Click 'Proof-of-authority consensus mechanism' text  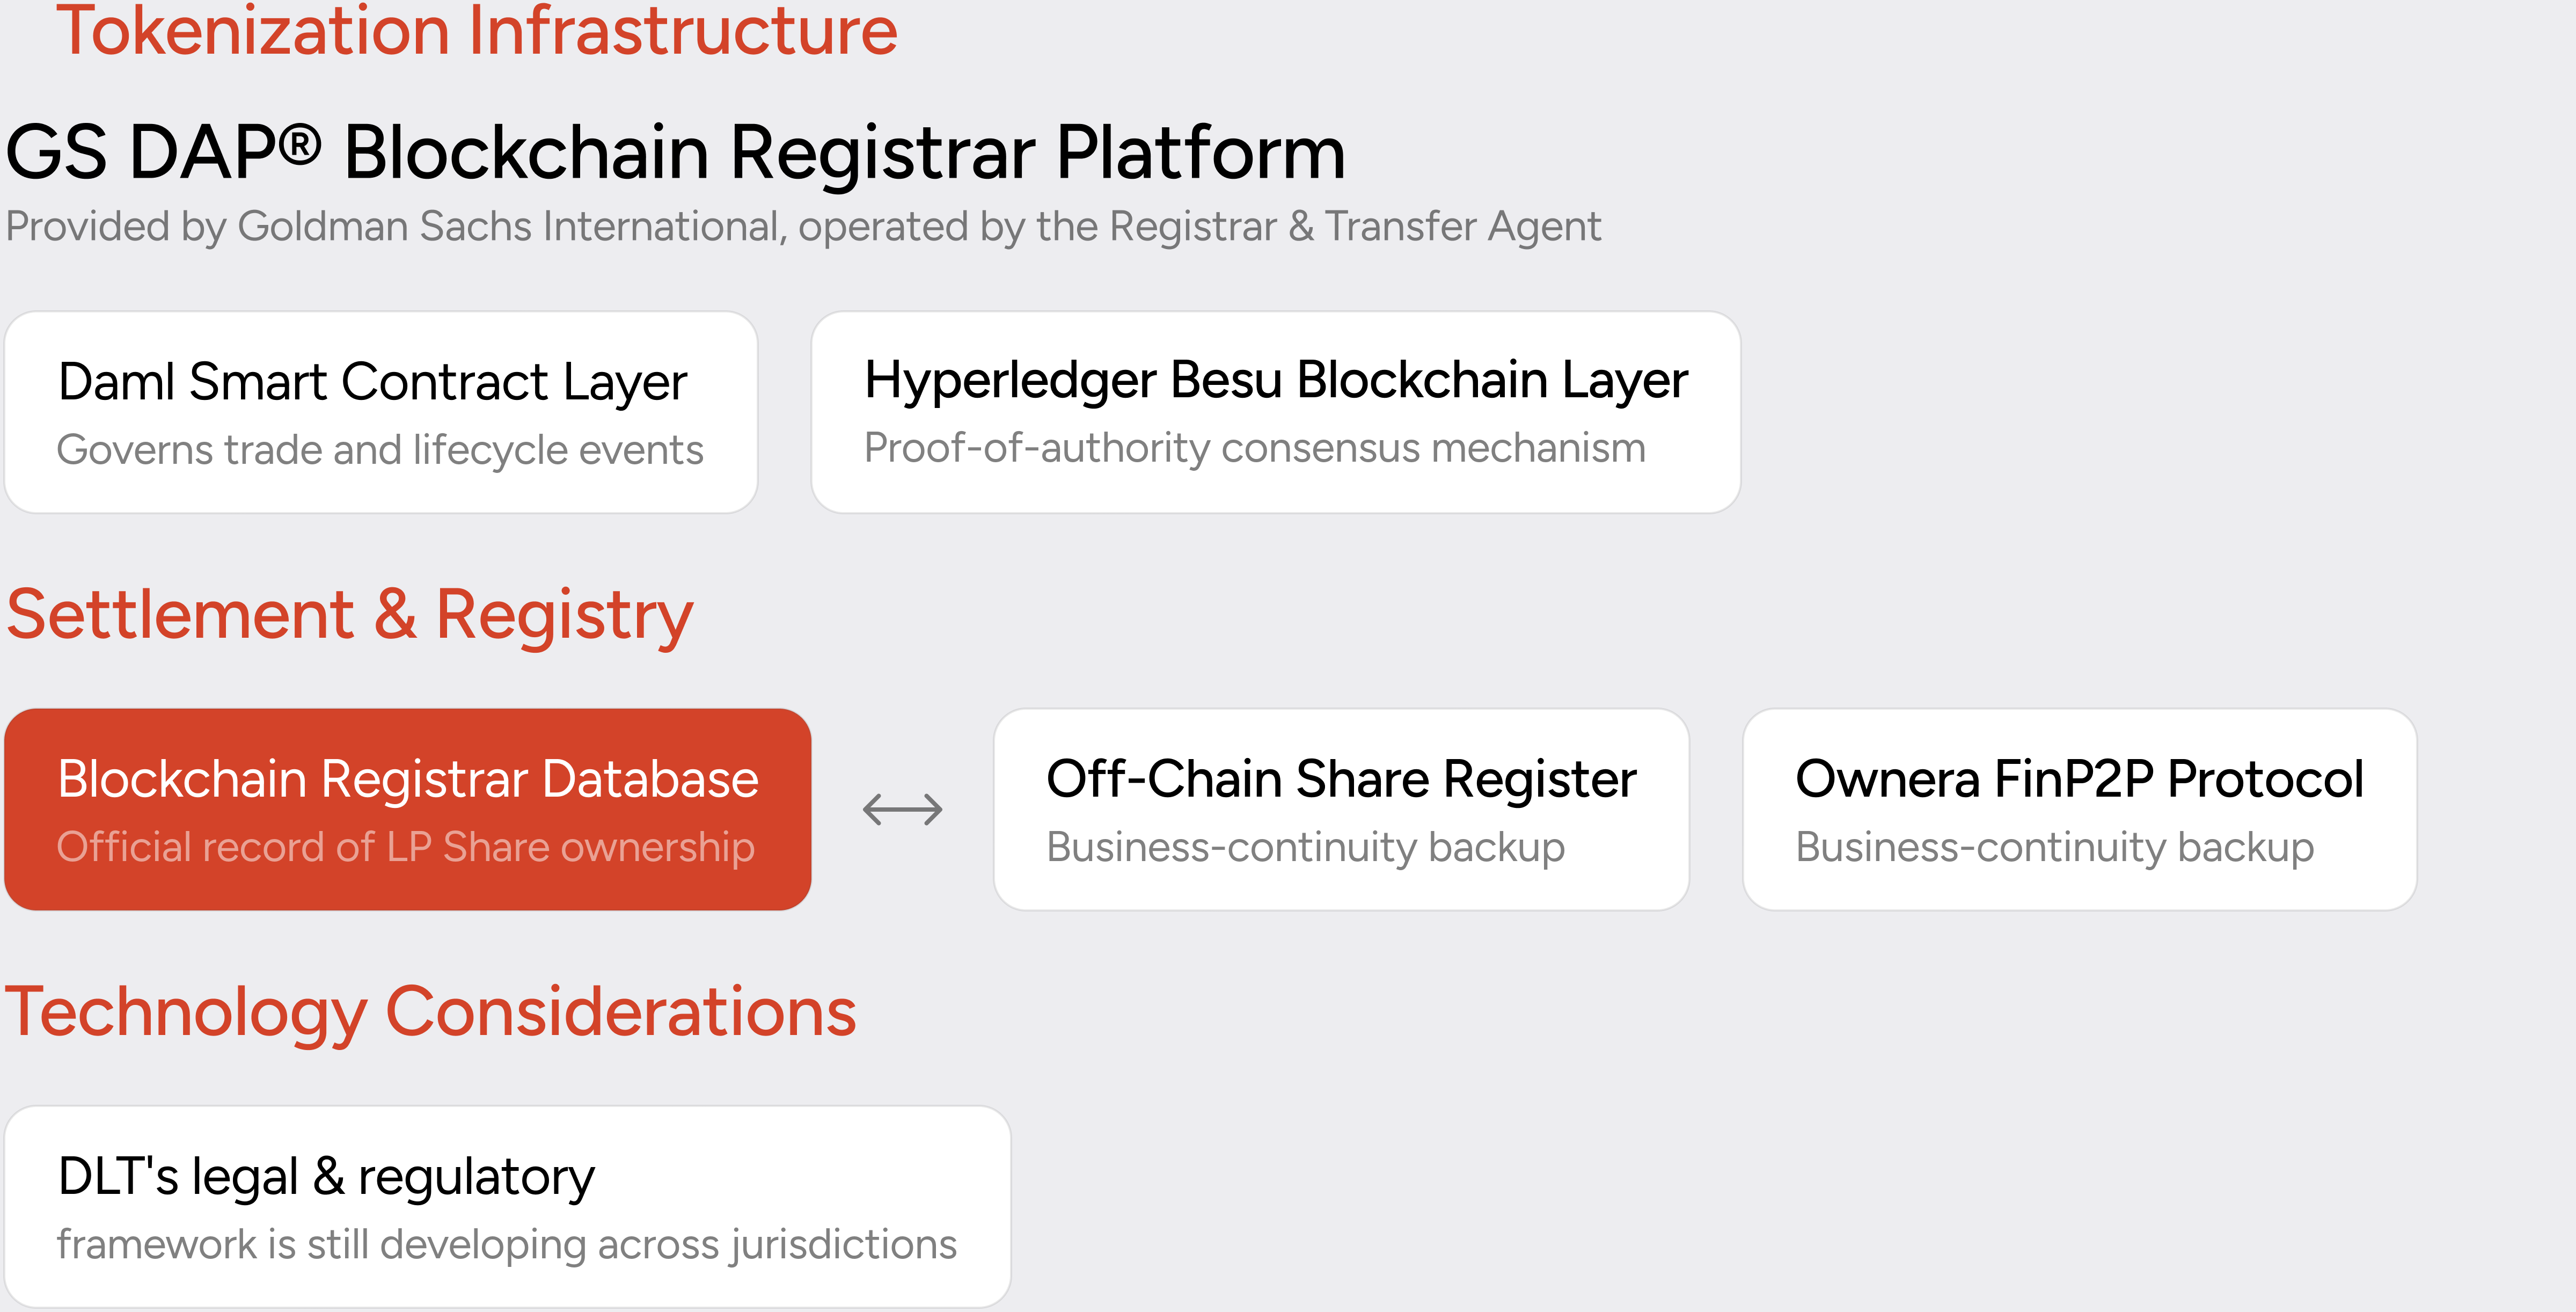click(x=1255, y=448)
